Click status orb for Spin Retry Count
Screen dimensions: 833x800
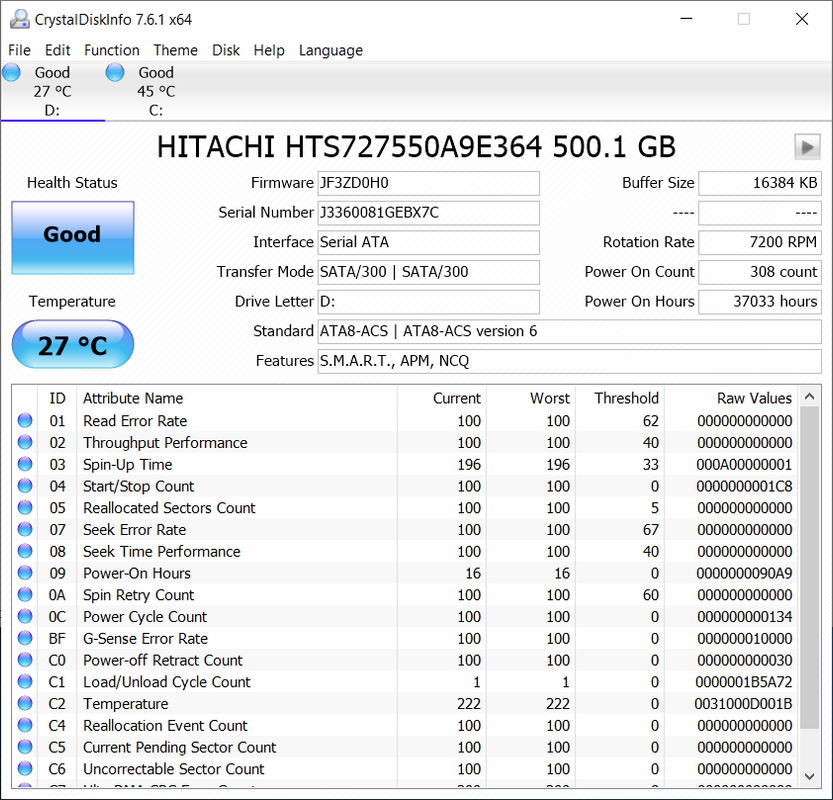coord(25,595)
